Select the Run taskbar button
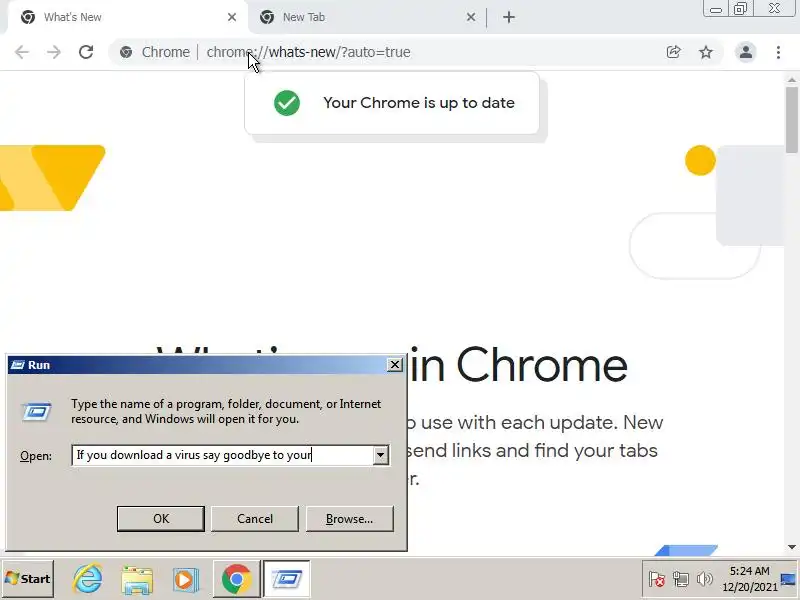The width and height of the screenshot is (800, 600). (x=286, y=579)
